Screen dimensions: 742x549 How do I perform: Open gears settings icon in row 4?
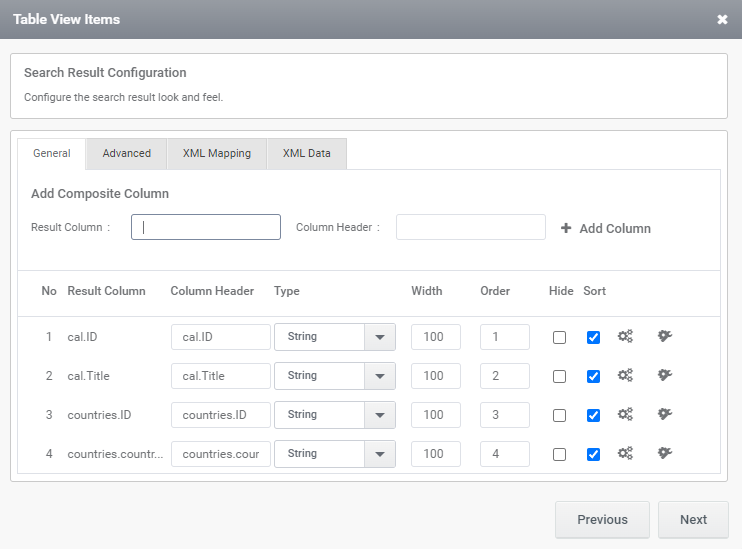click(625, 453)
